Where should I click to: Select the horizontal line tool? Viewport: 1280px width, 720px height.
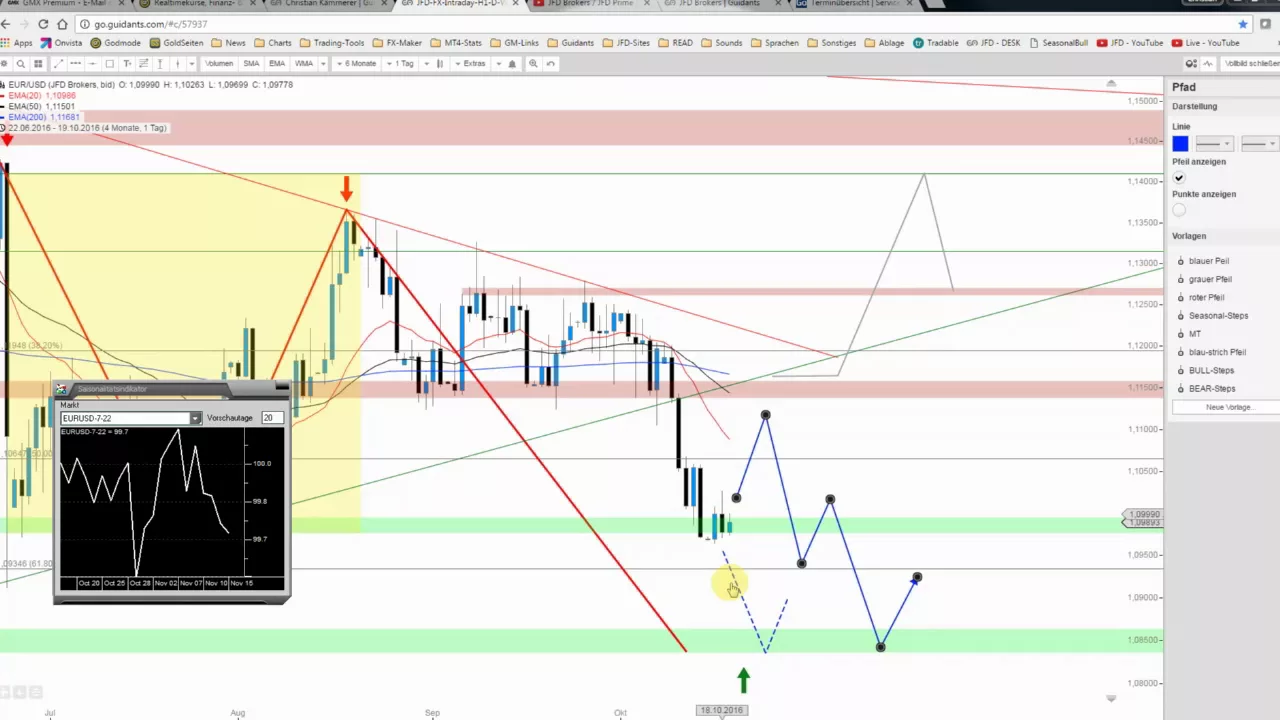point(92,63)
